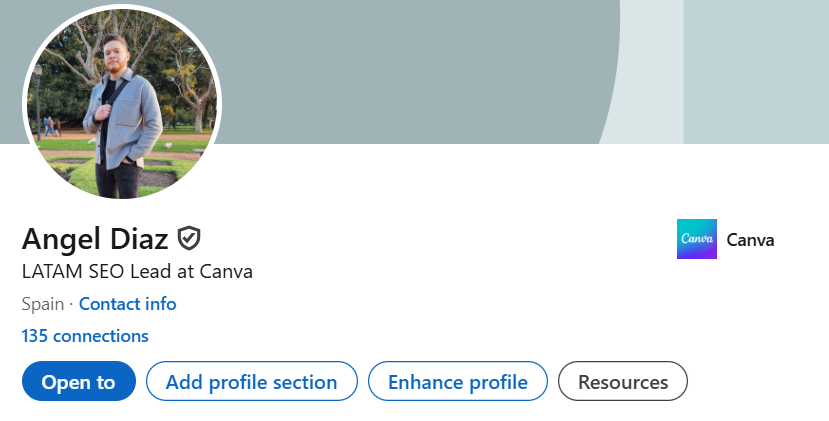Screen dimensions: 829x421
Task: Click the Add profile section button
Action: [251, 381]
